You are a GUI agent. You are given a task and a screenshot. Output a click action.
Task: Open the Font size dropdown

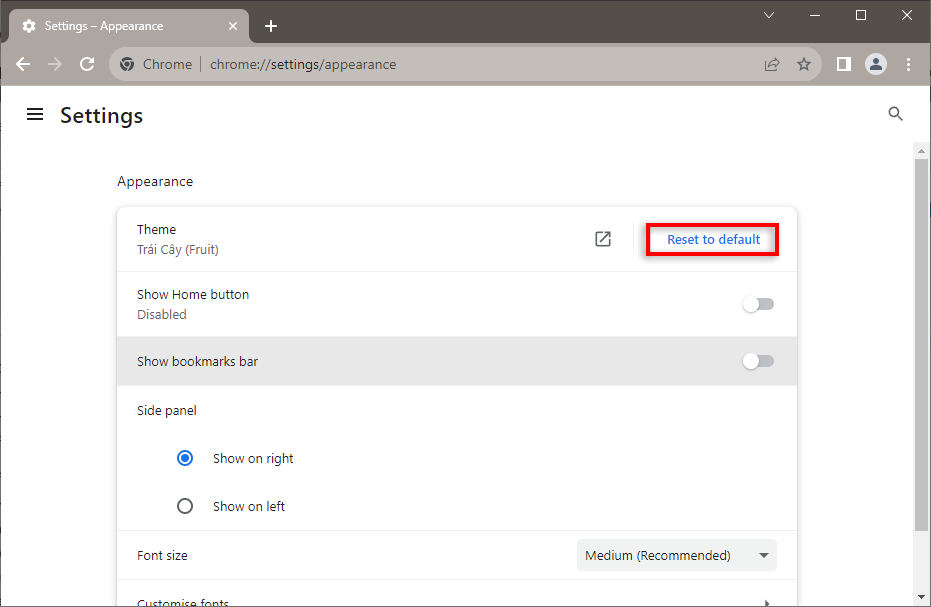click(676, 555)
